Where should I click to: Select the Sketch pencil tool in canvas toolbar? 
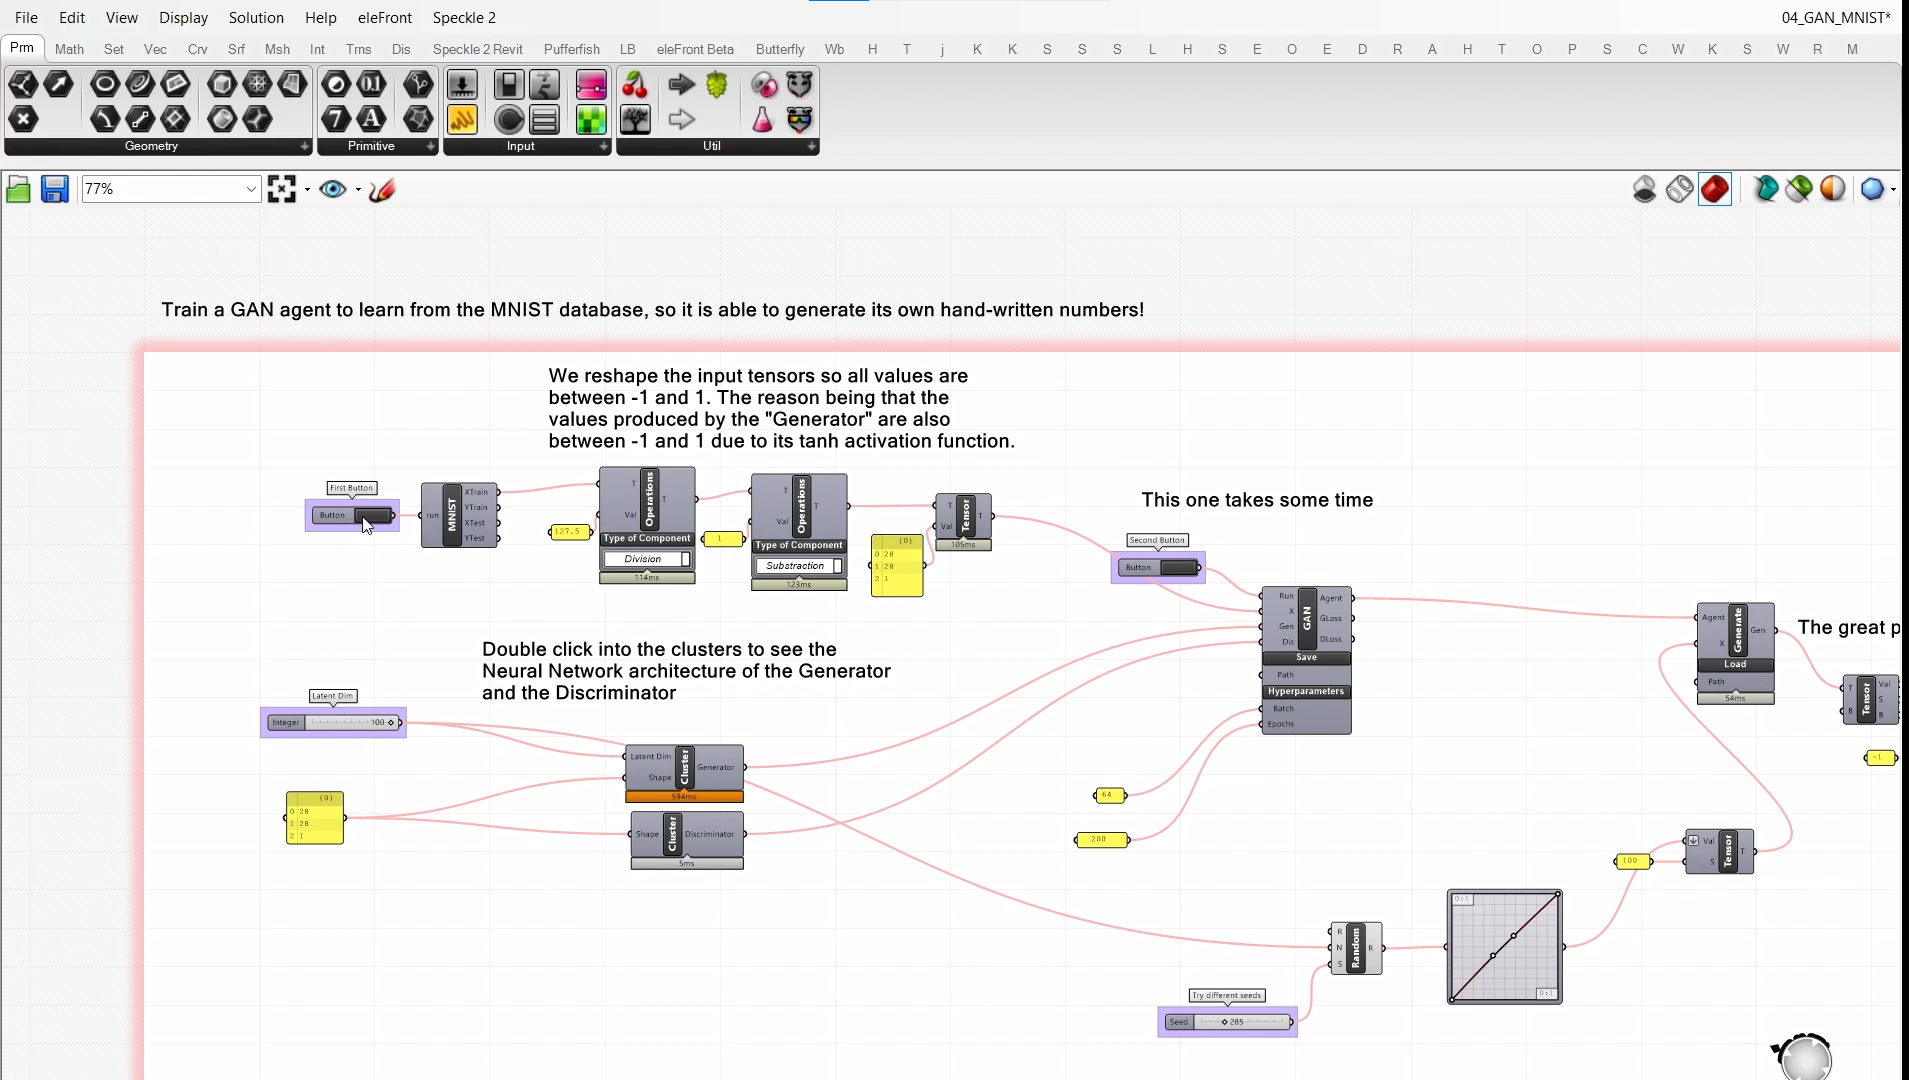[382, 189]
